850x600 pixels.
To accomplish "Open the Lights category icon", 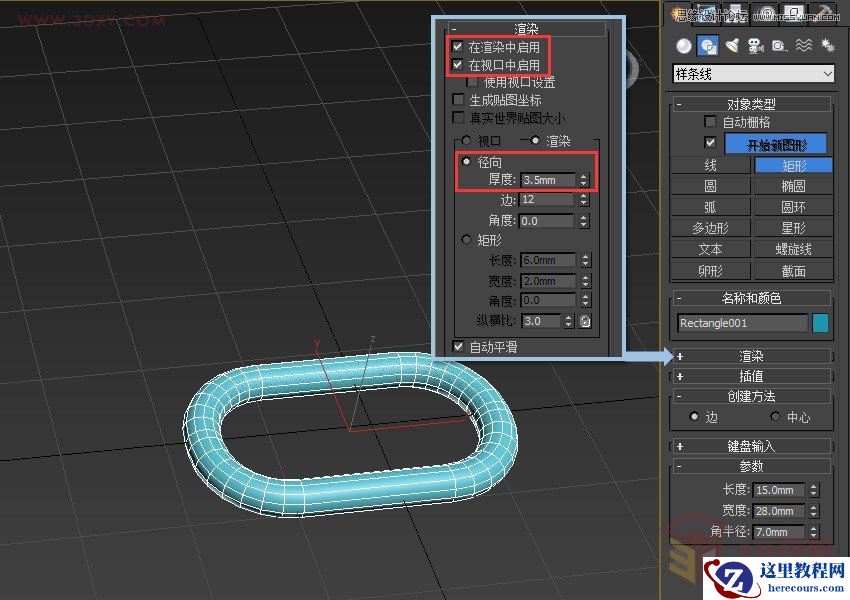I will [732, 46].
